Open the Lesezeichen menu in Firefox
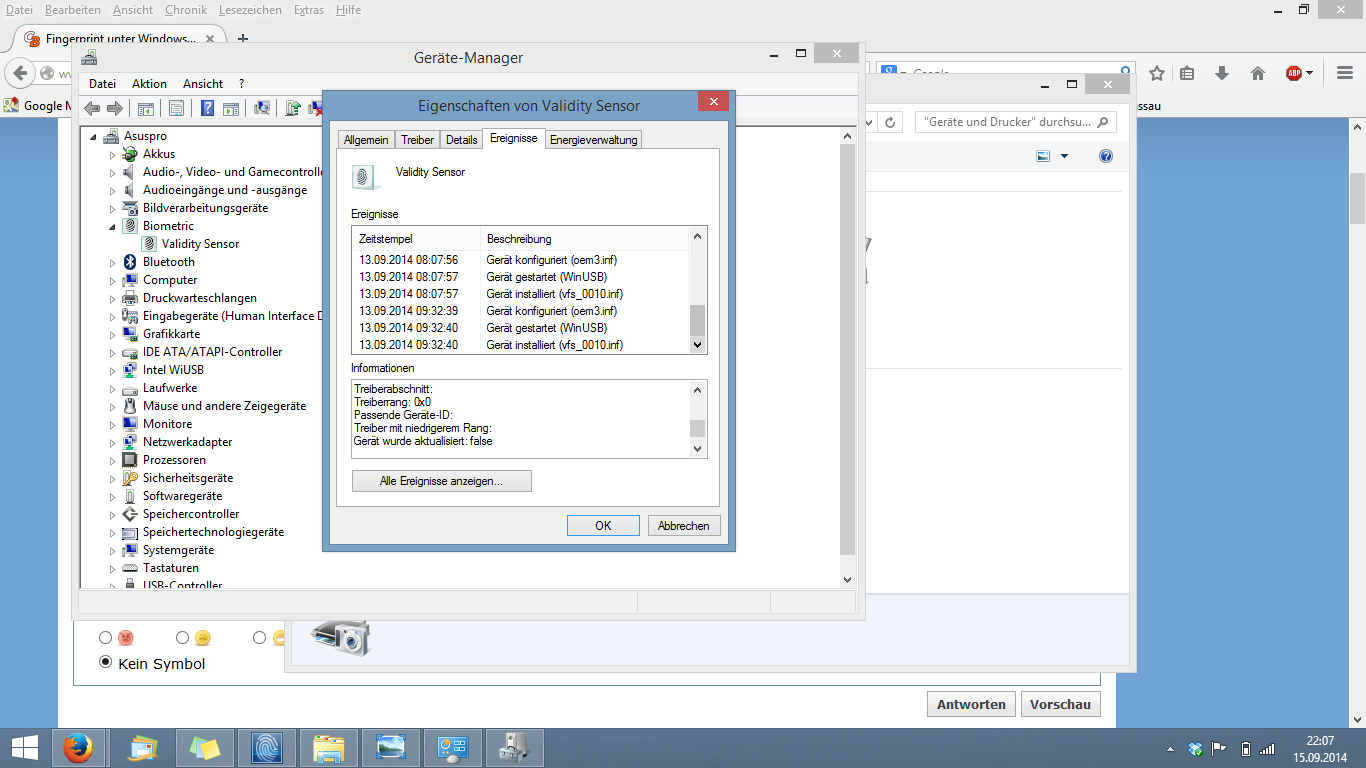 coord(251,9)
